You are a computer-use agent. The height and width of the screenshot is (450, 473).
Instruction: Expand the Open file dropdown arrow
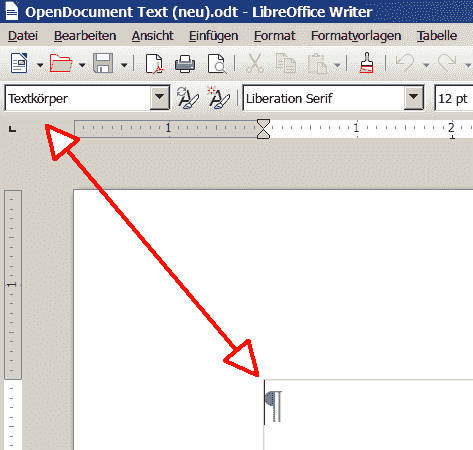[x=82, y=65]
